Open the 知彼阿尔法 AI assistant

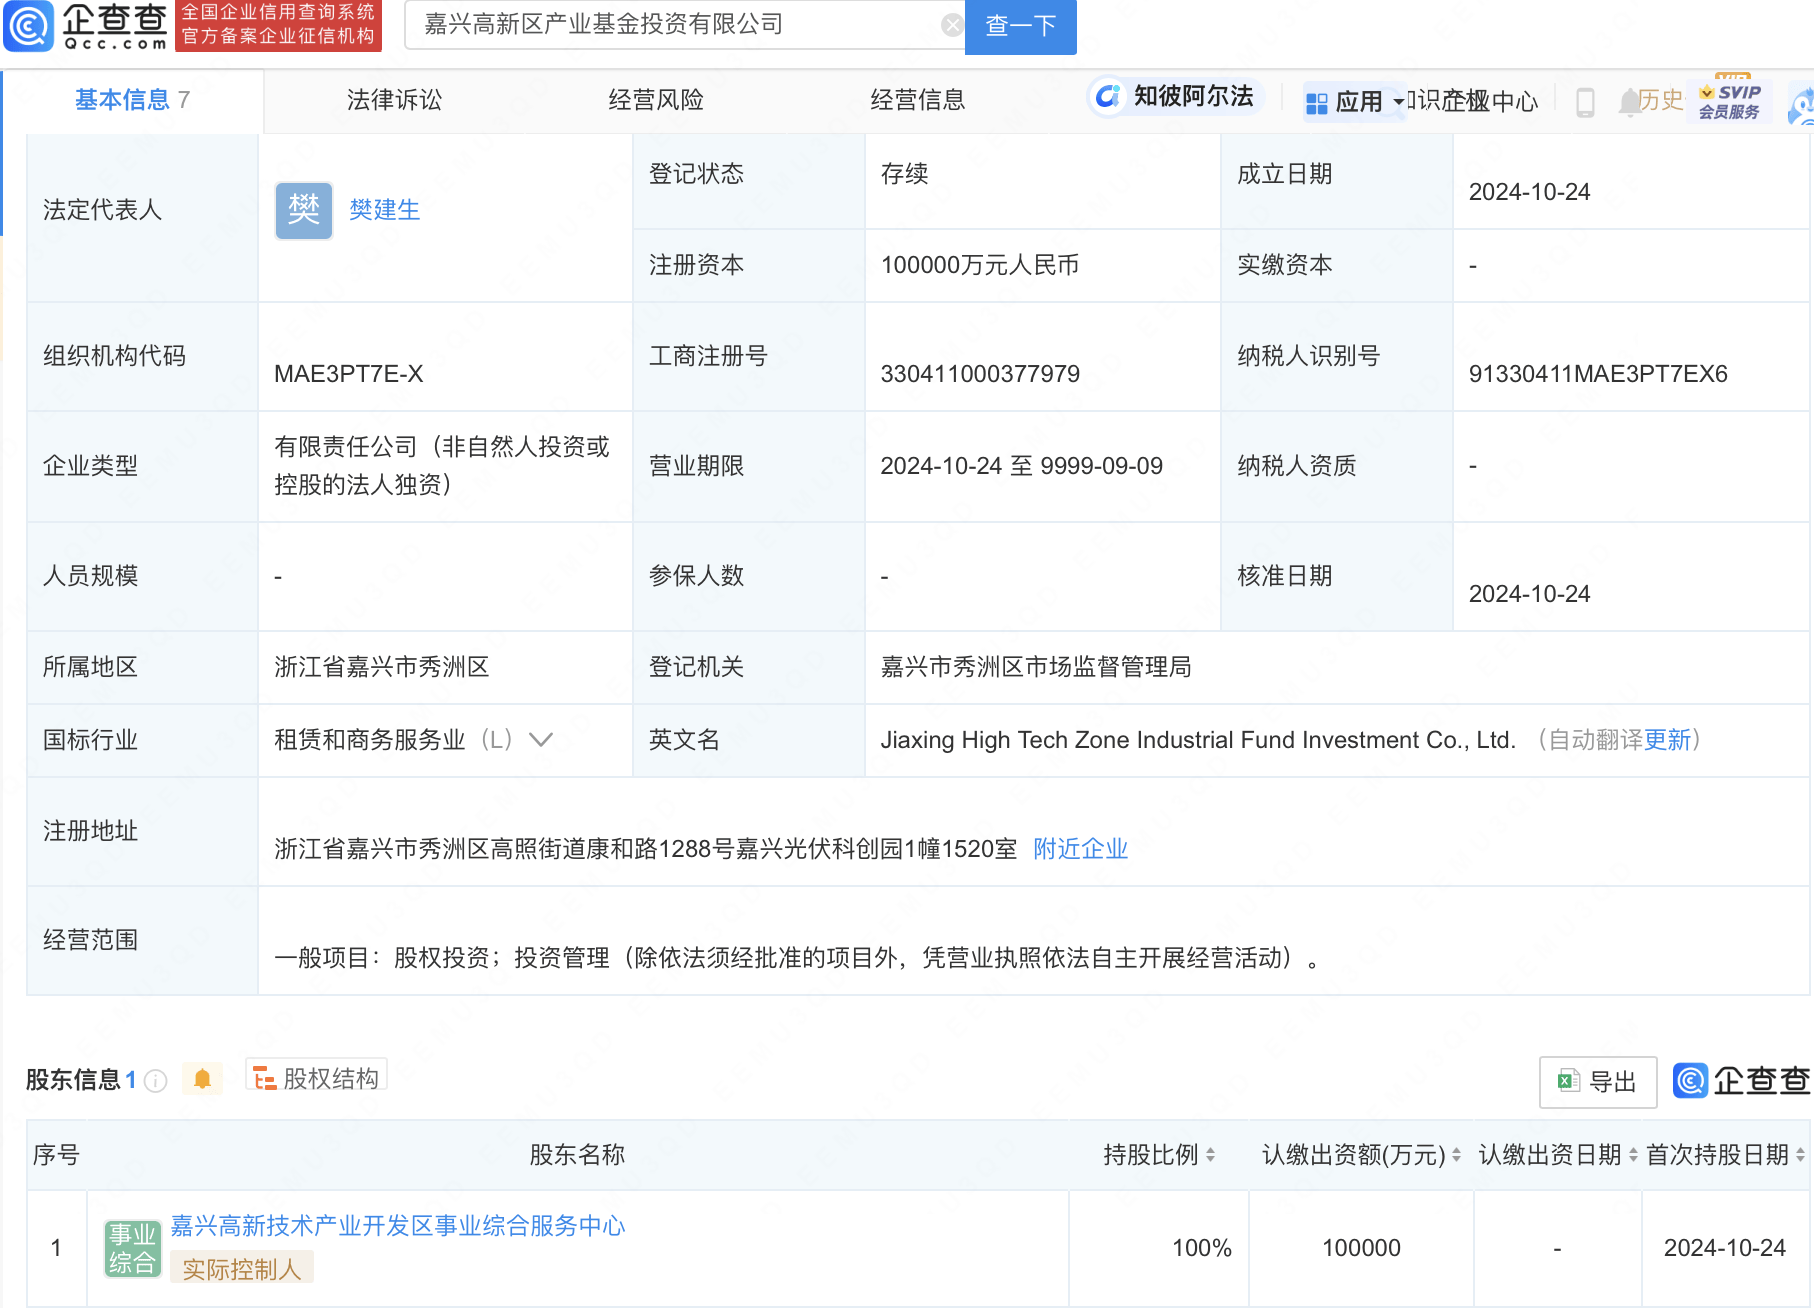click(x=1176, y=97)
